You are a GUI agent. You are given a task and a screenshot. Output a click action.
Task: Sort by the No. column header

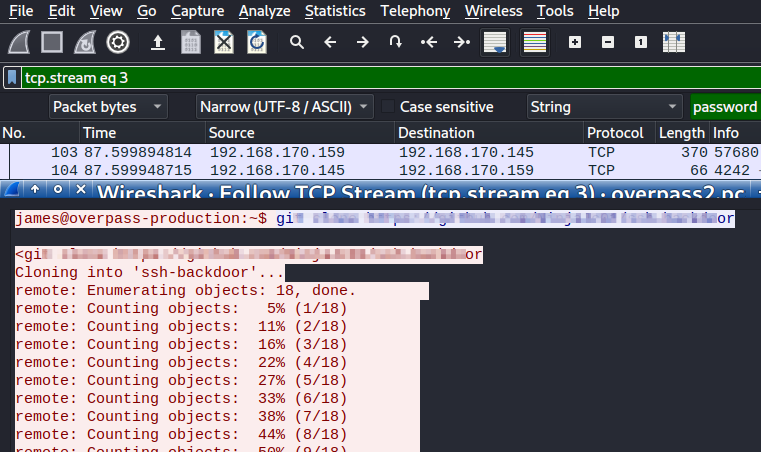pos(40,133)
